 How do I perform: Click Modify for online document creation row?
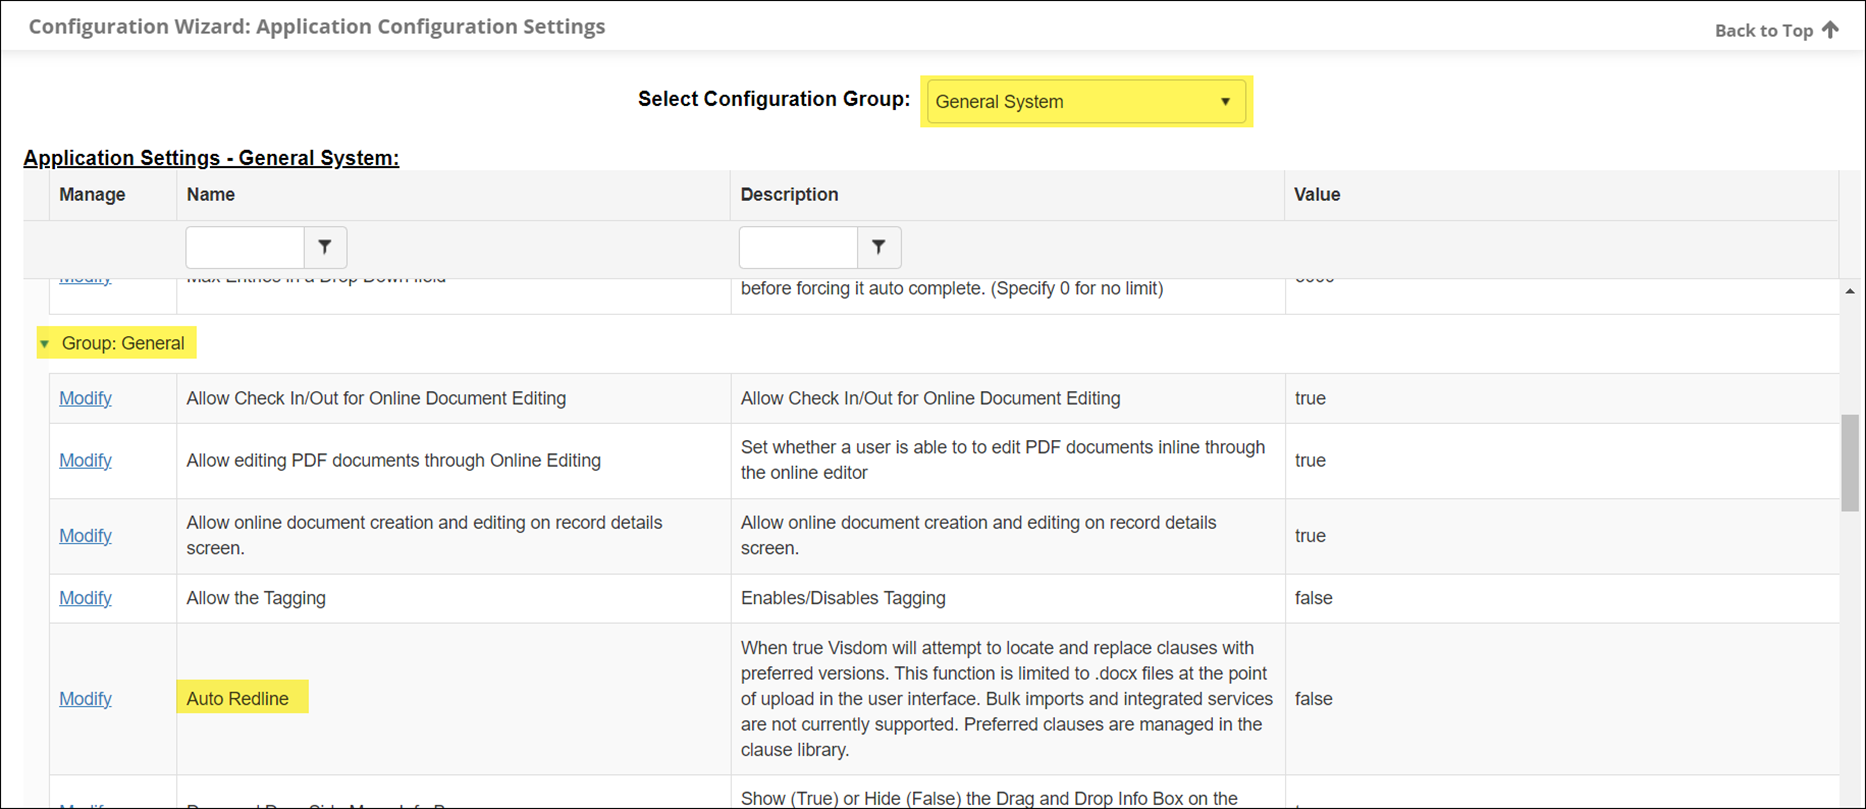pyautogui.click(x=85, y=536)
